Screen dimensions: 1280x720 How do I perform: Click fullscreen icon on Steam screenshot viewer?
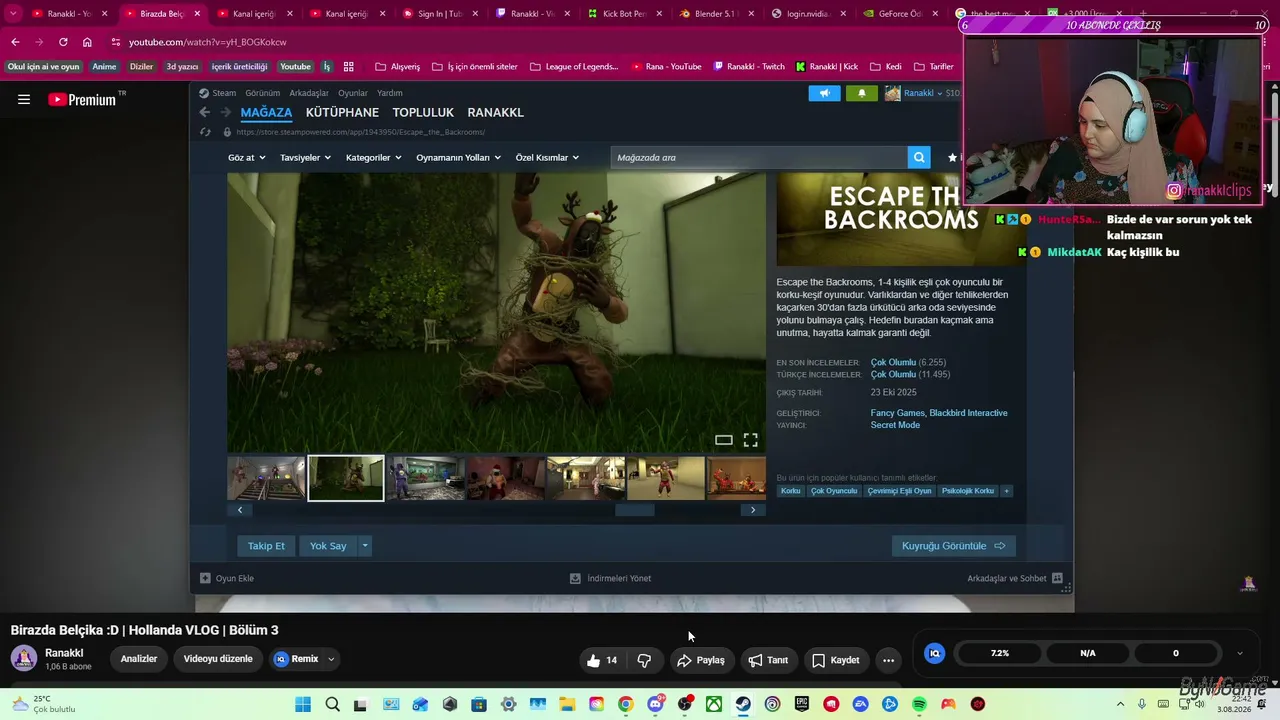tap(750, 440)
